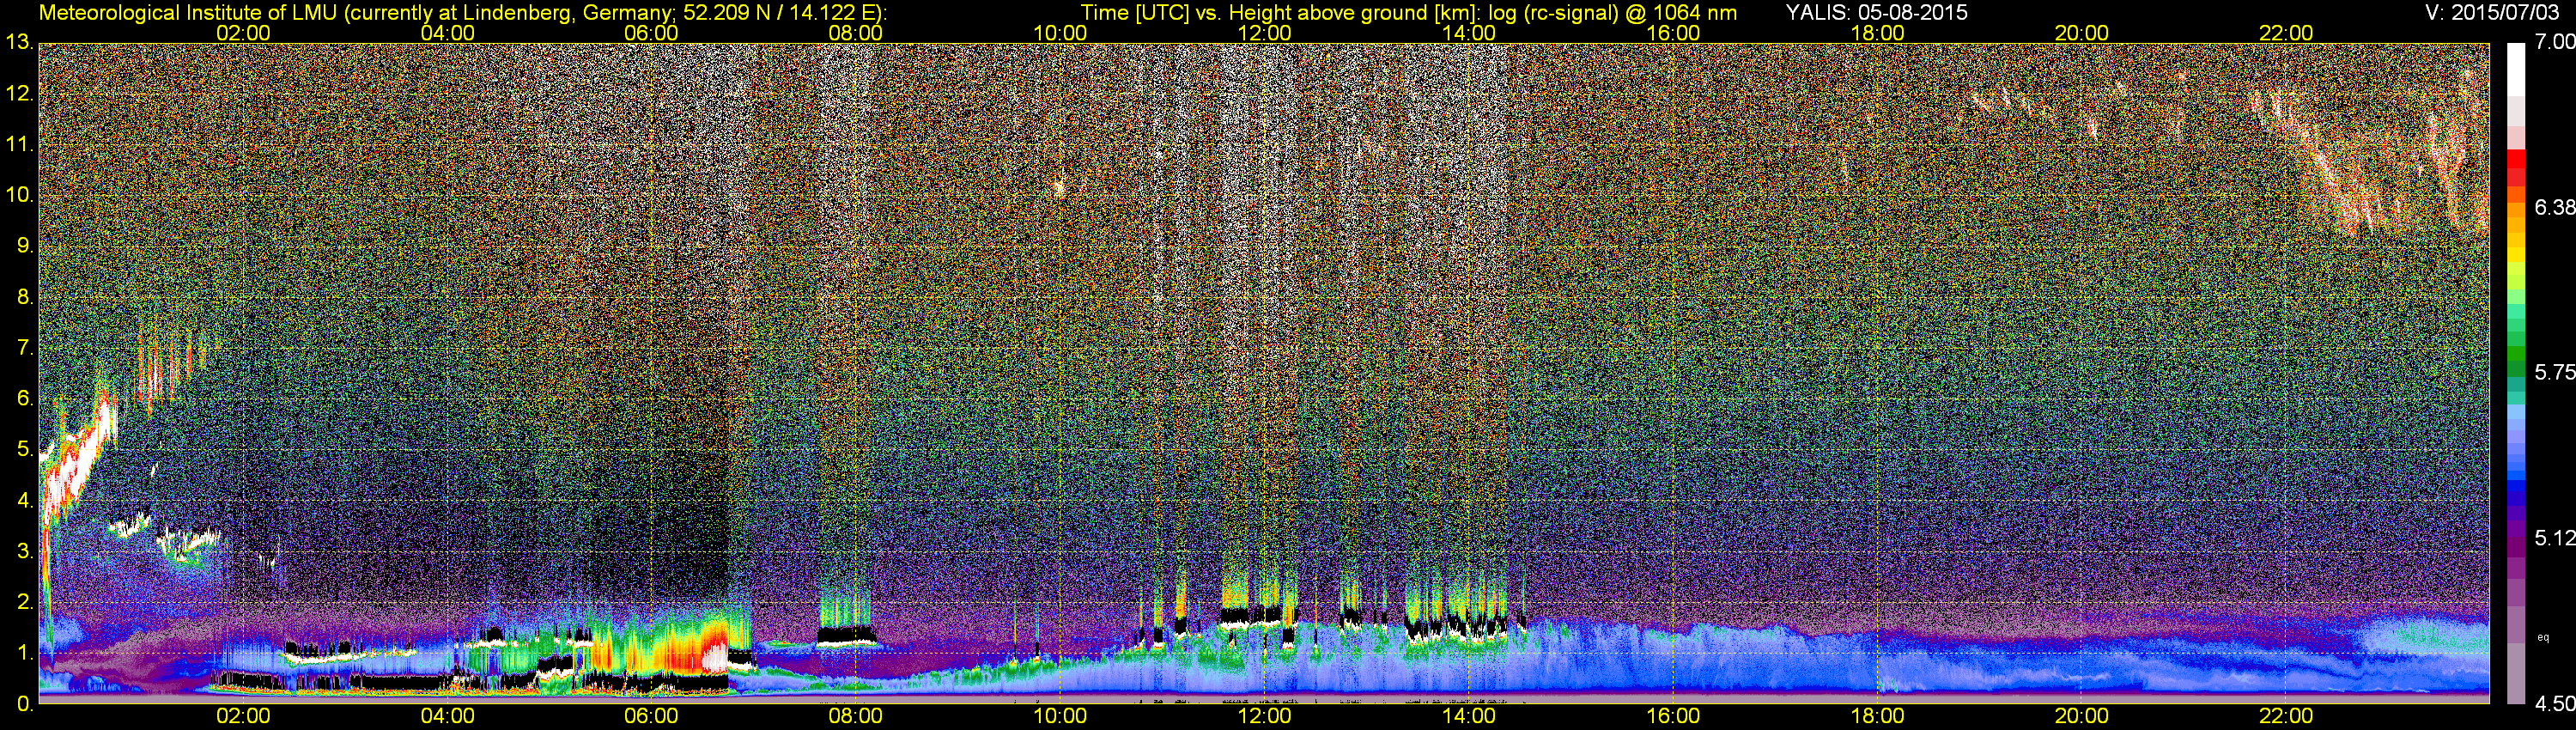
Task: Click the 3 km height axis label
Action: pyautogui.click(x=24, y=551)
